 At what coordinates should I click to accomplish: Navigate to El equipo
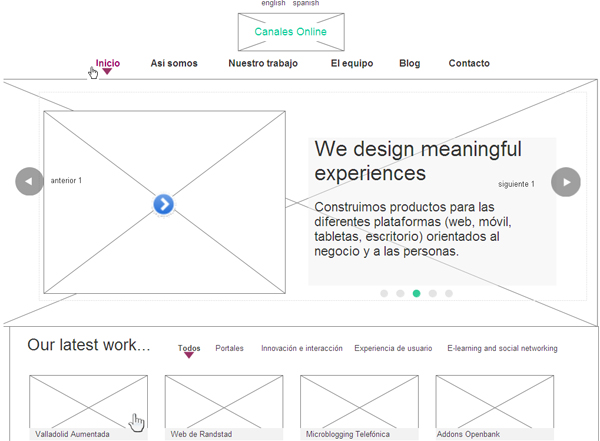(x=352, y=63)
